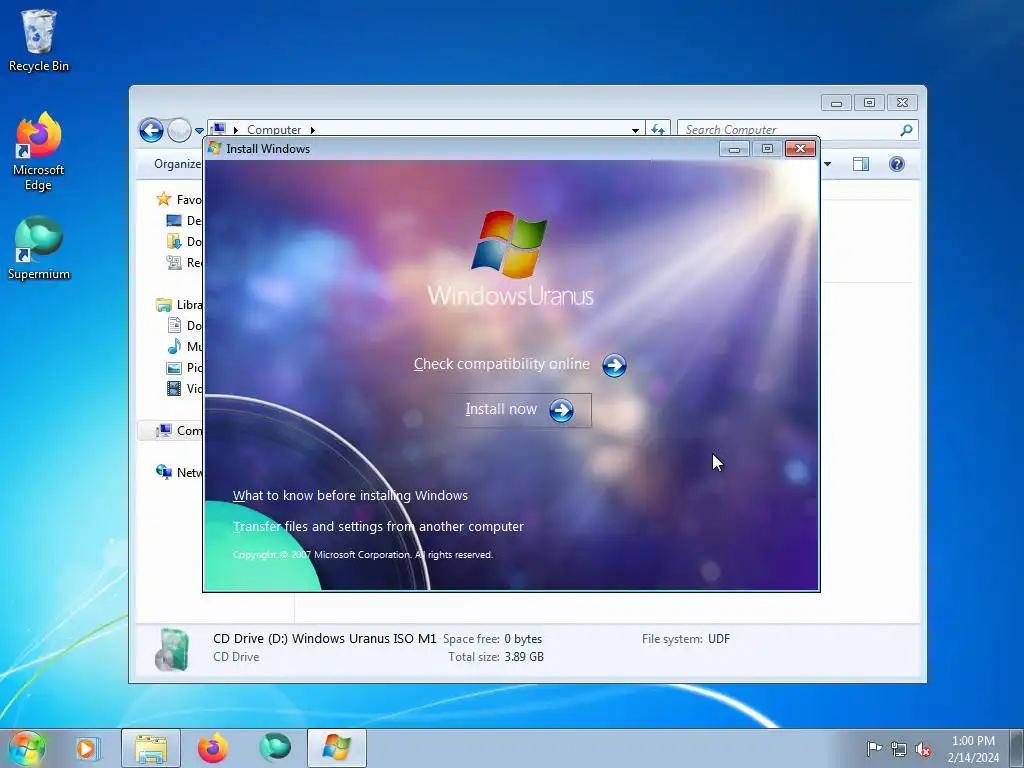Open Explorer help icon

tap(897, 164)
